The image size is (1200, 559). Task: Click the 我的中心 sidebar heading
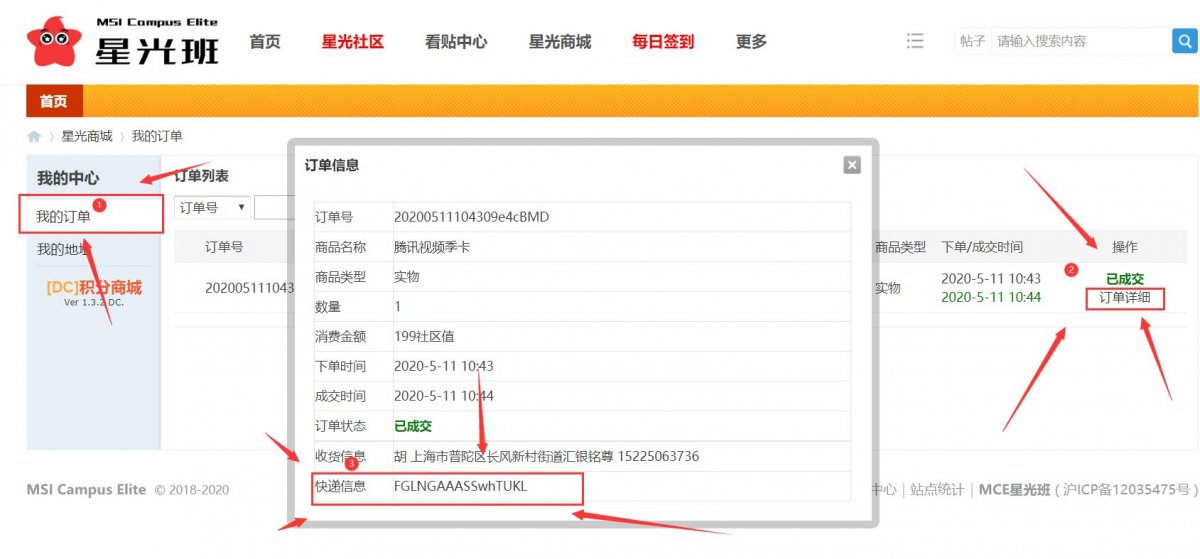tap(68, 178)
